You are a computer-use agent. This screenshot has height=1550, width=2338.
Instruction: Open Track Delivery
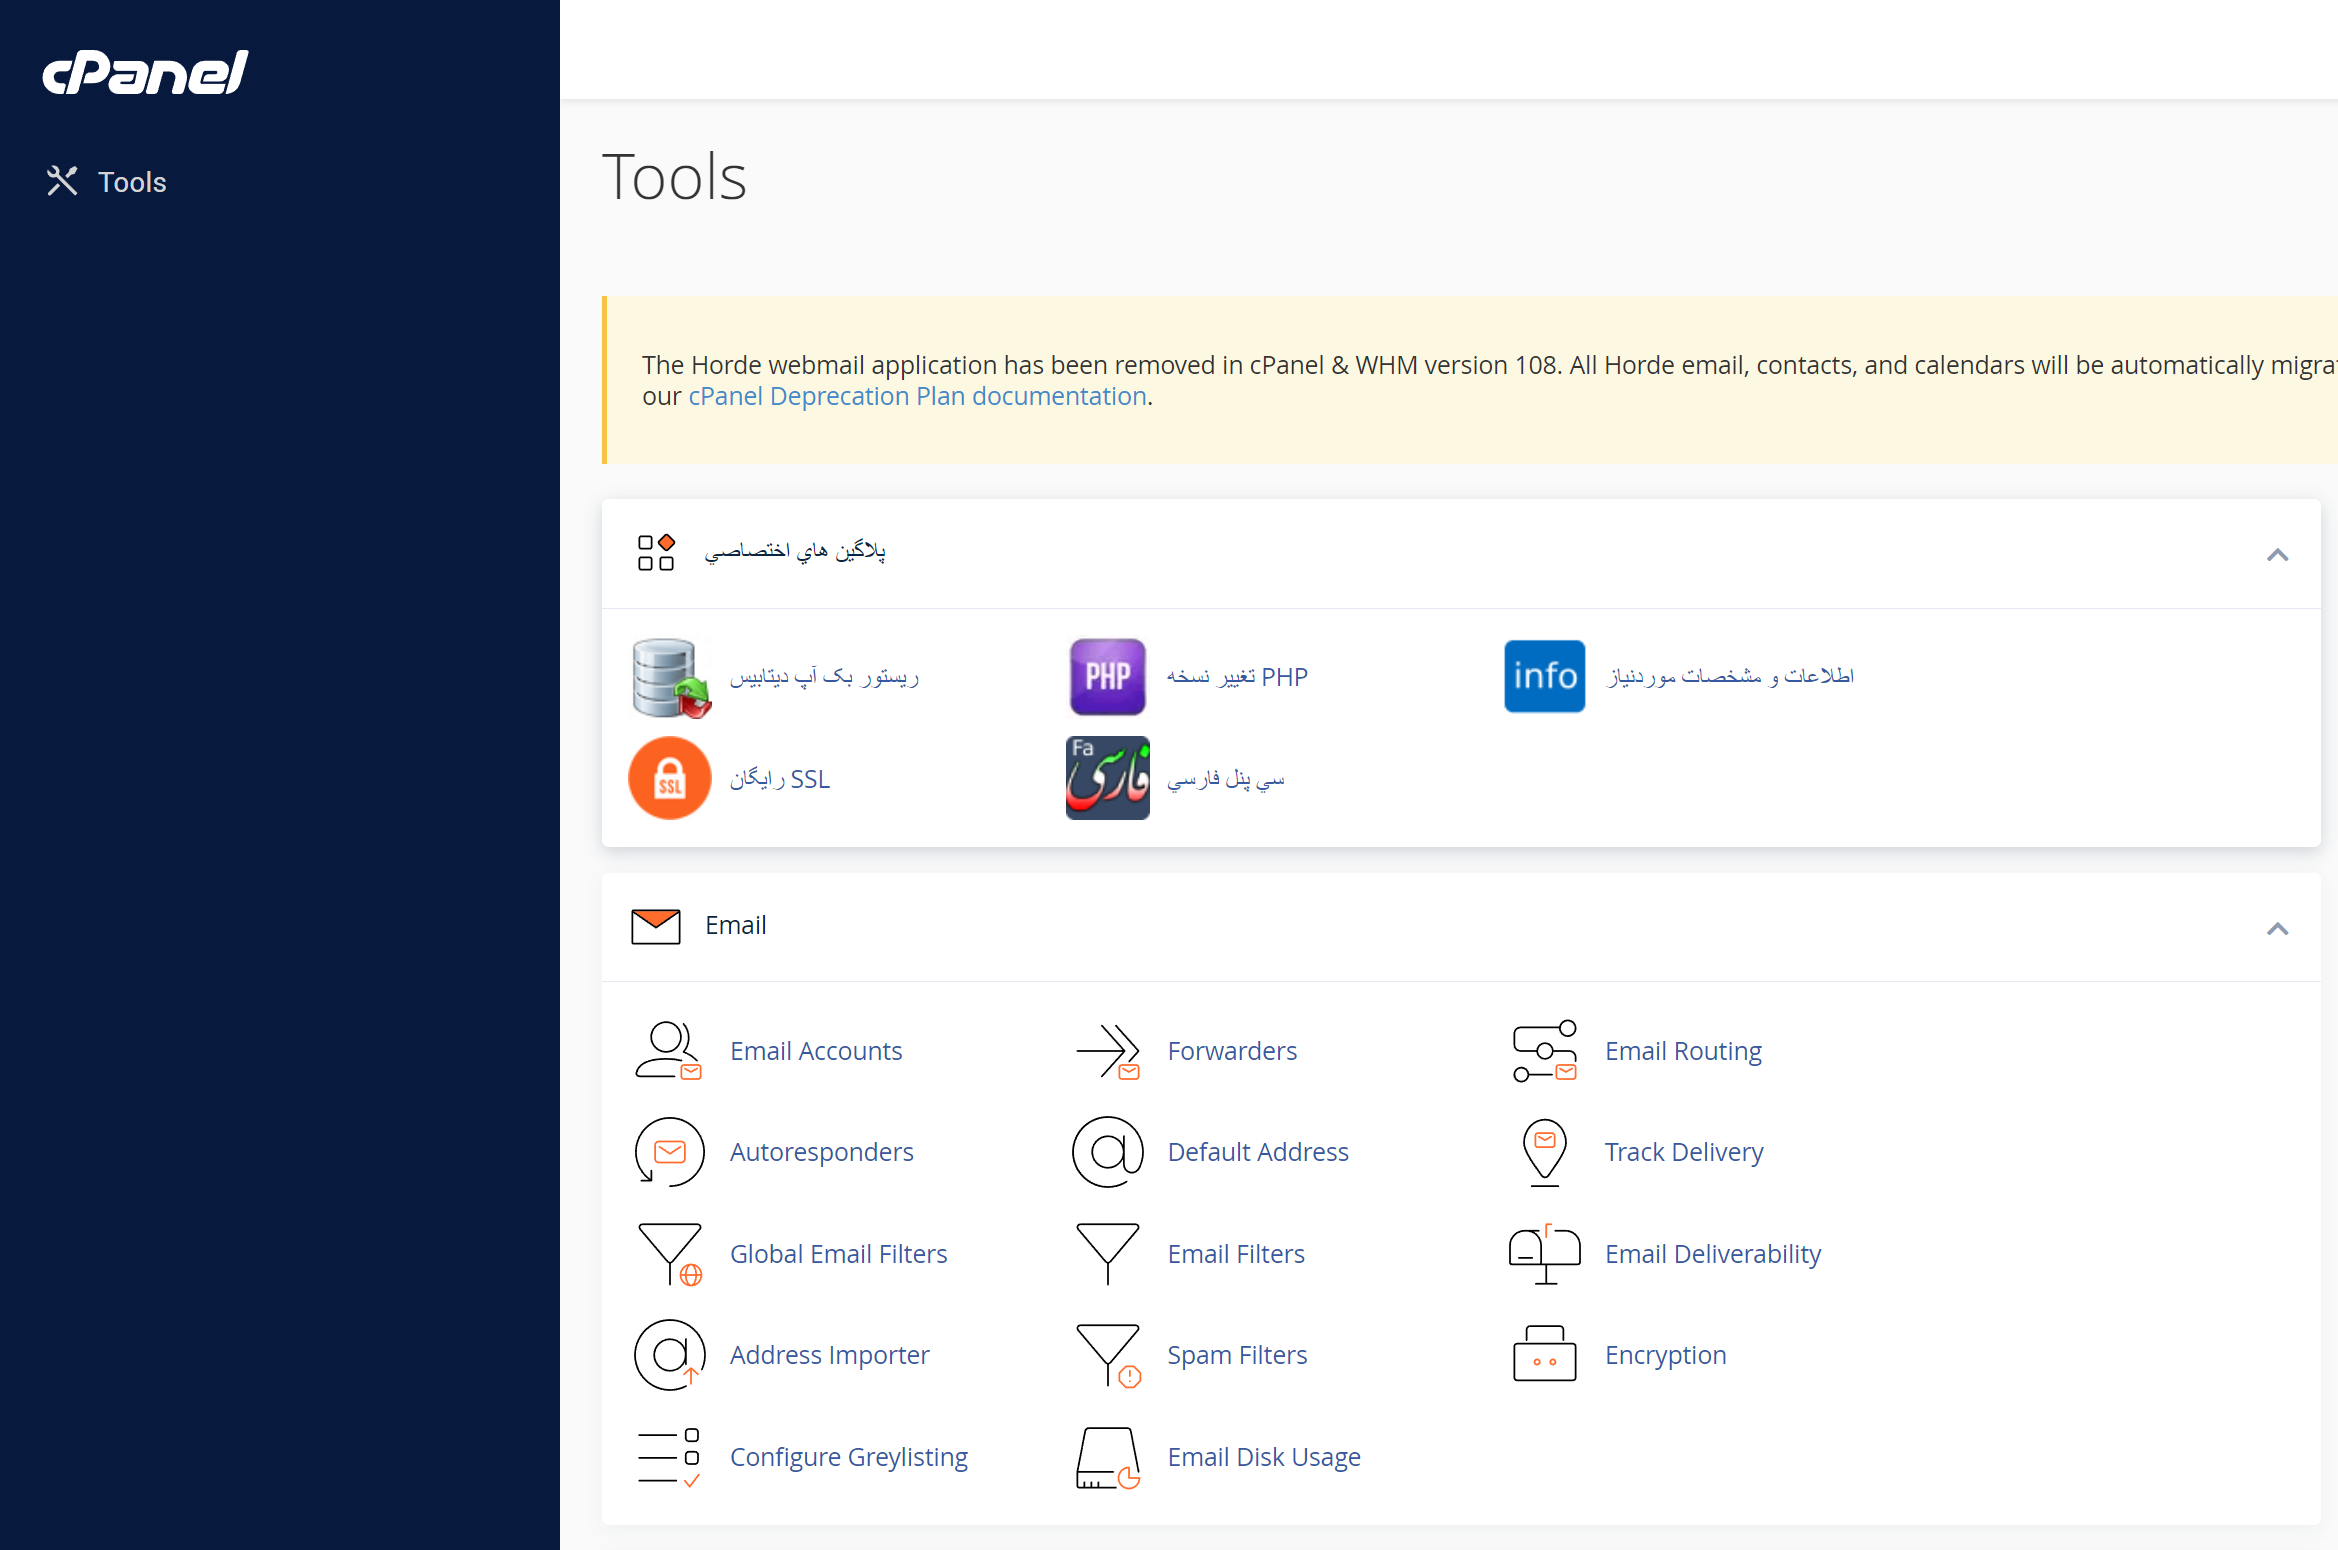[x=1684, y=1152]
